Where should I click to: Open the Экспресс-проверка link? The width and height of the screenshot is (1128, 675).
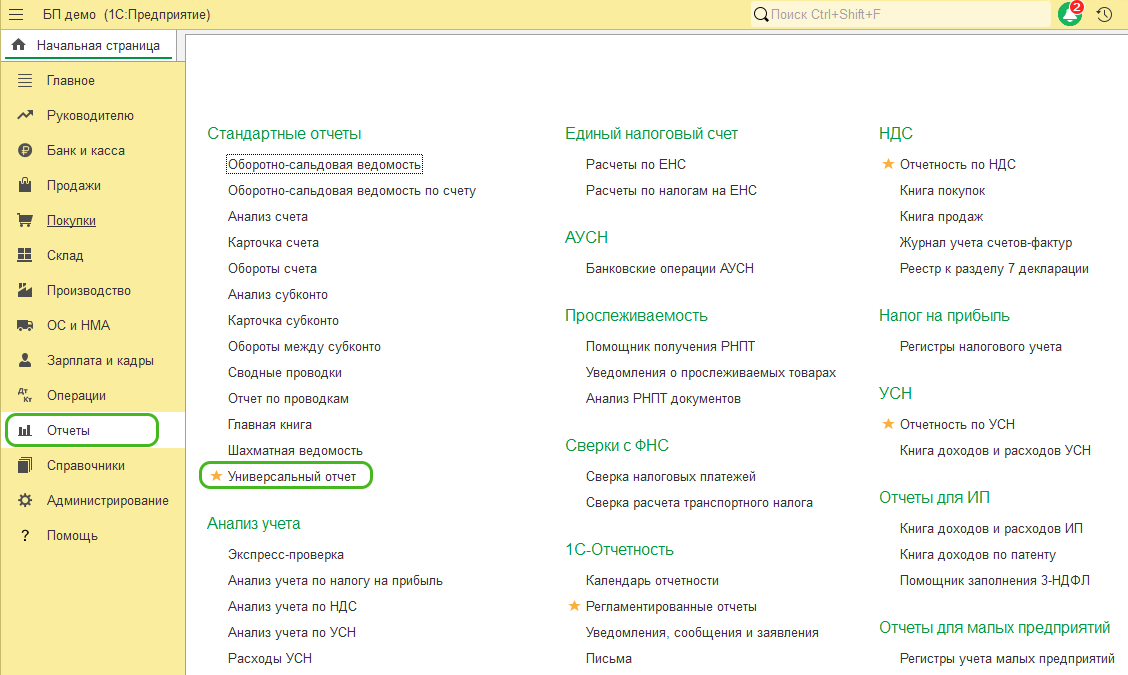pyautogui.click(x=286, y=555)
